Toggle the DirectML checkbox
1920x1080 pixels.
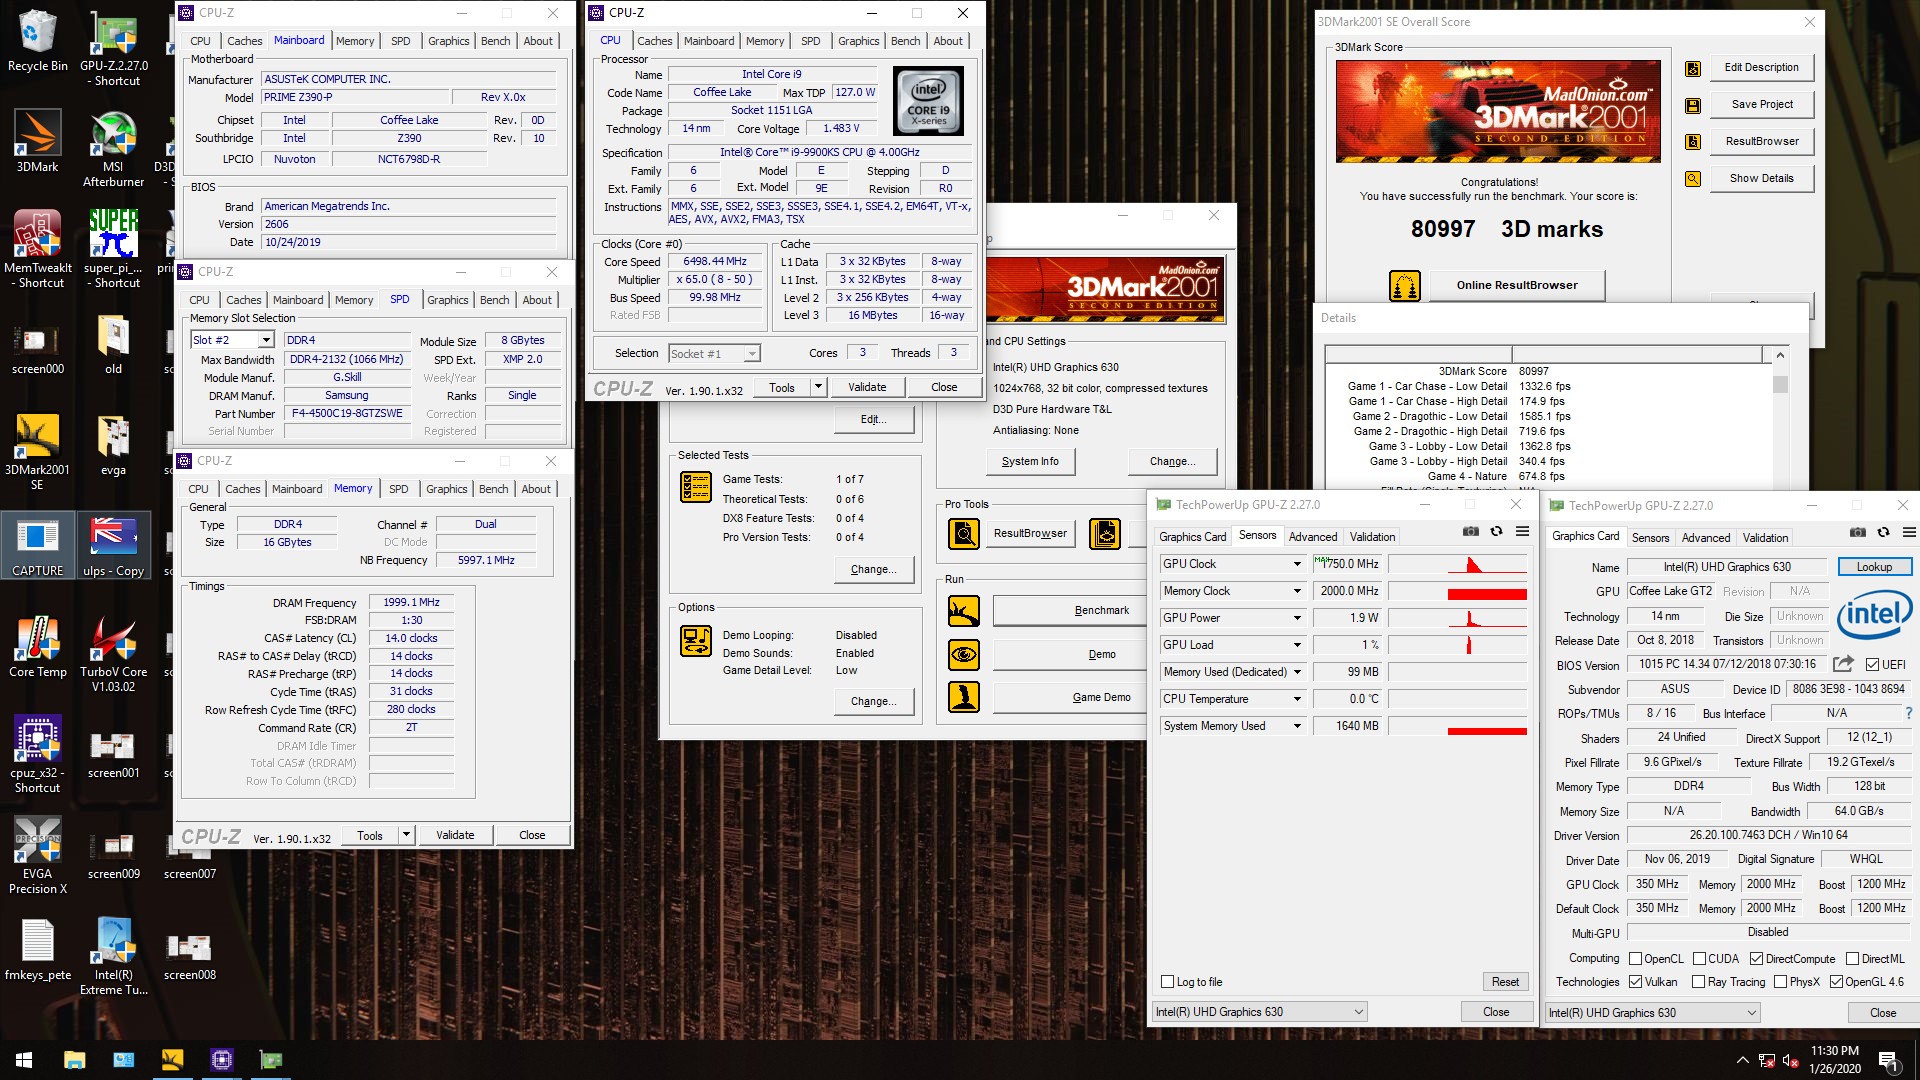click(x=1852, y=959)
